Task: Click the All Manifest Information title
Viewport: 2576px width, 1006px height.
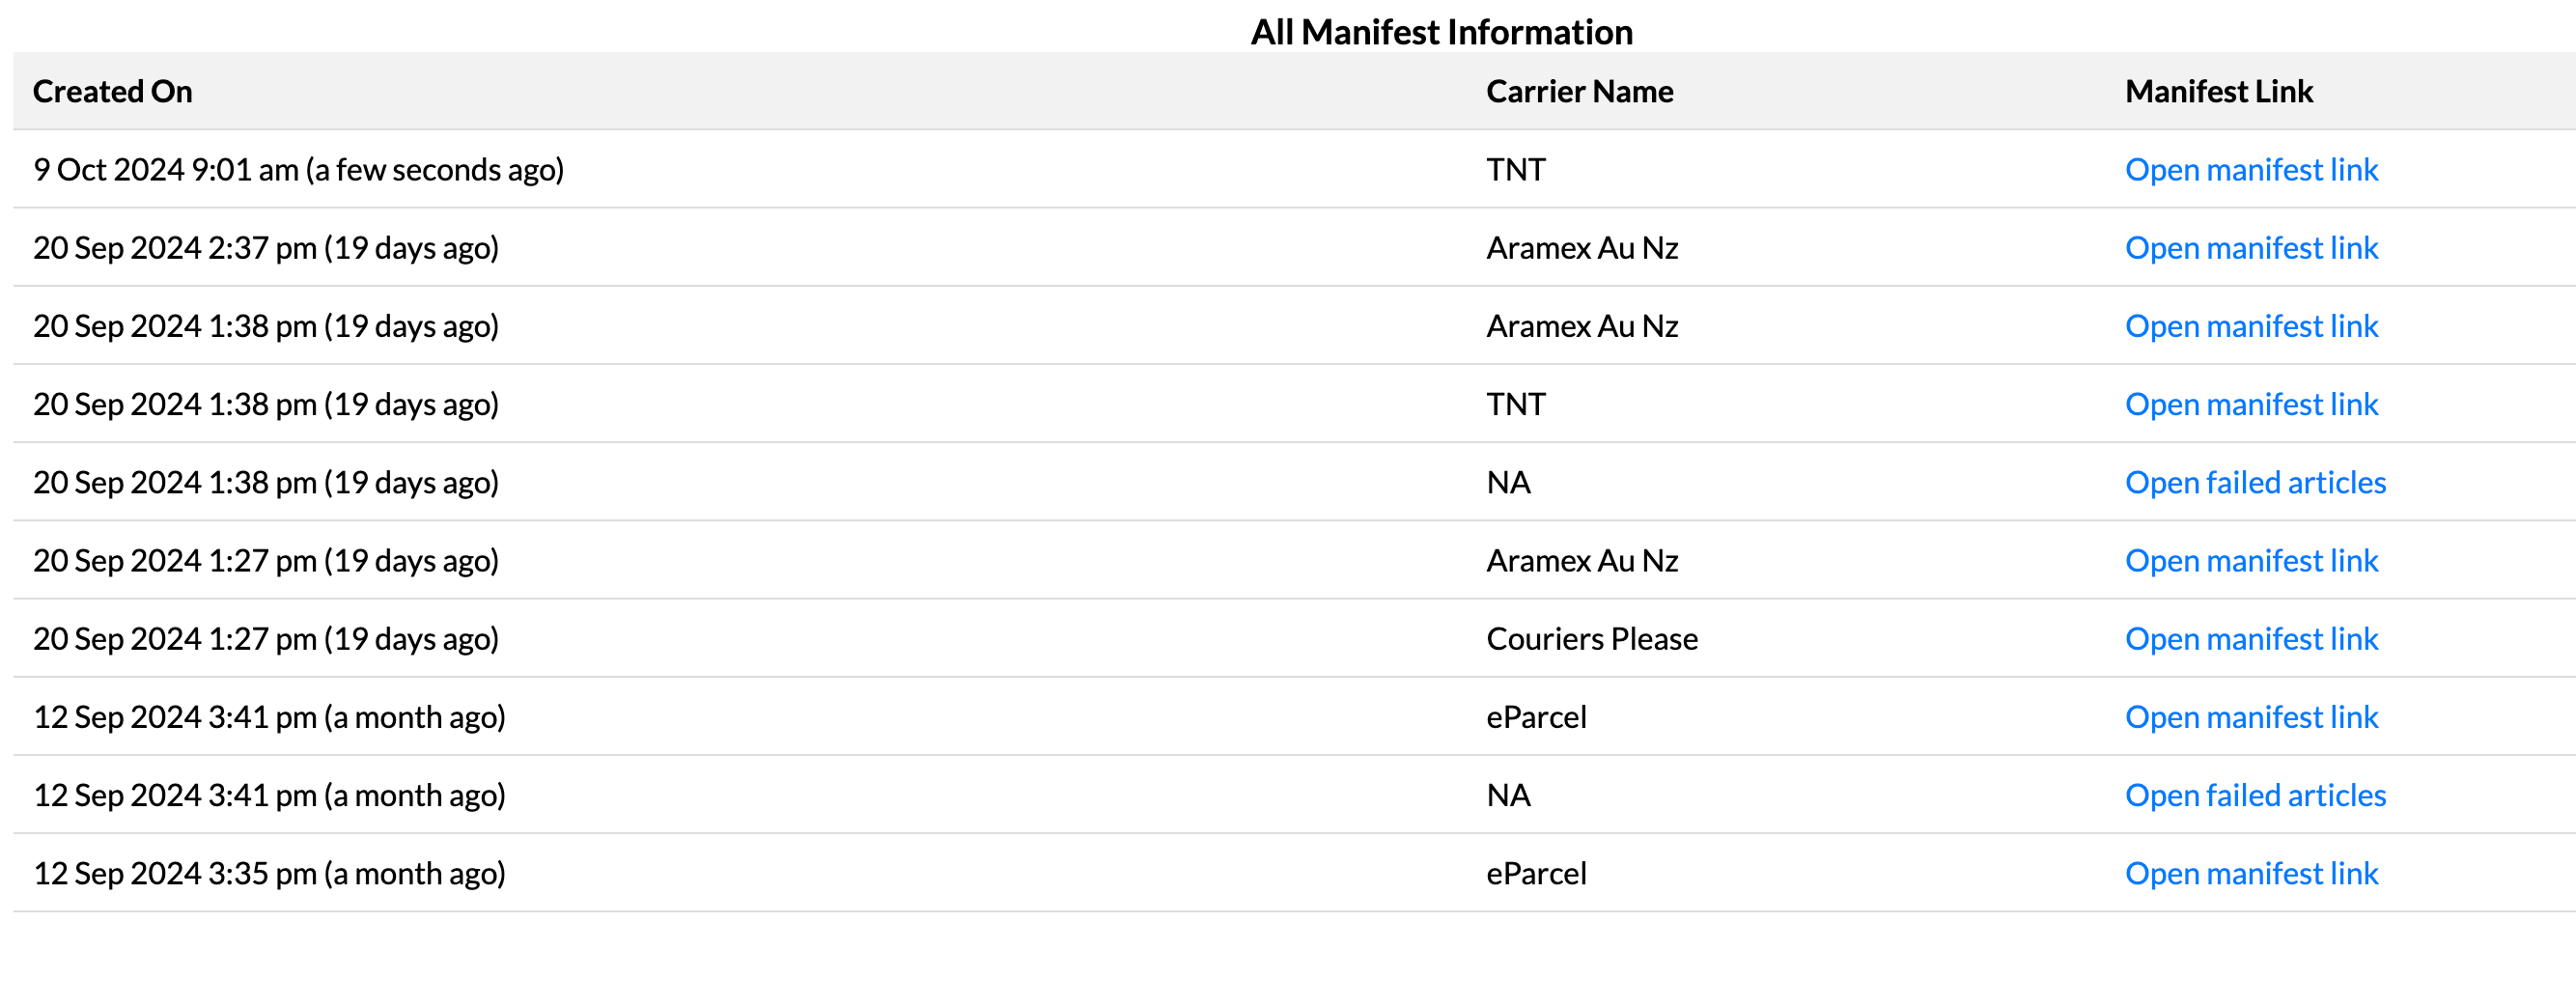Action: [x=1441, y=32]
